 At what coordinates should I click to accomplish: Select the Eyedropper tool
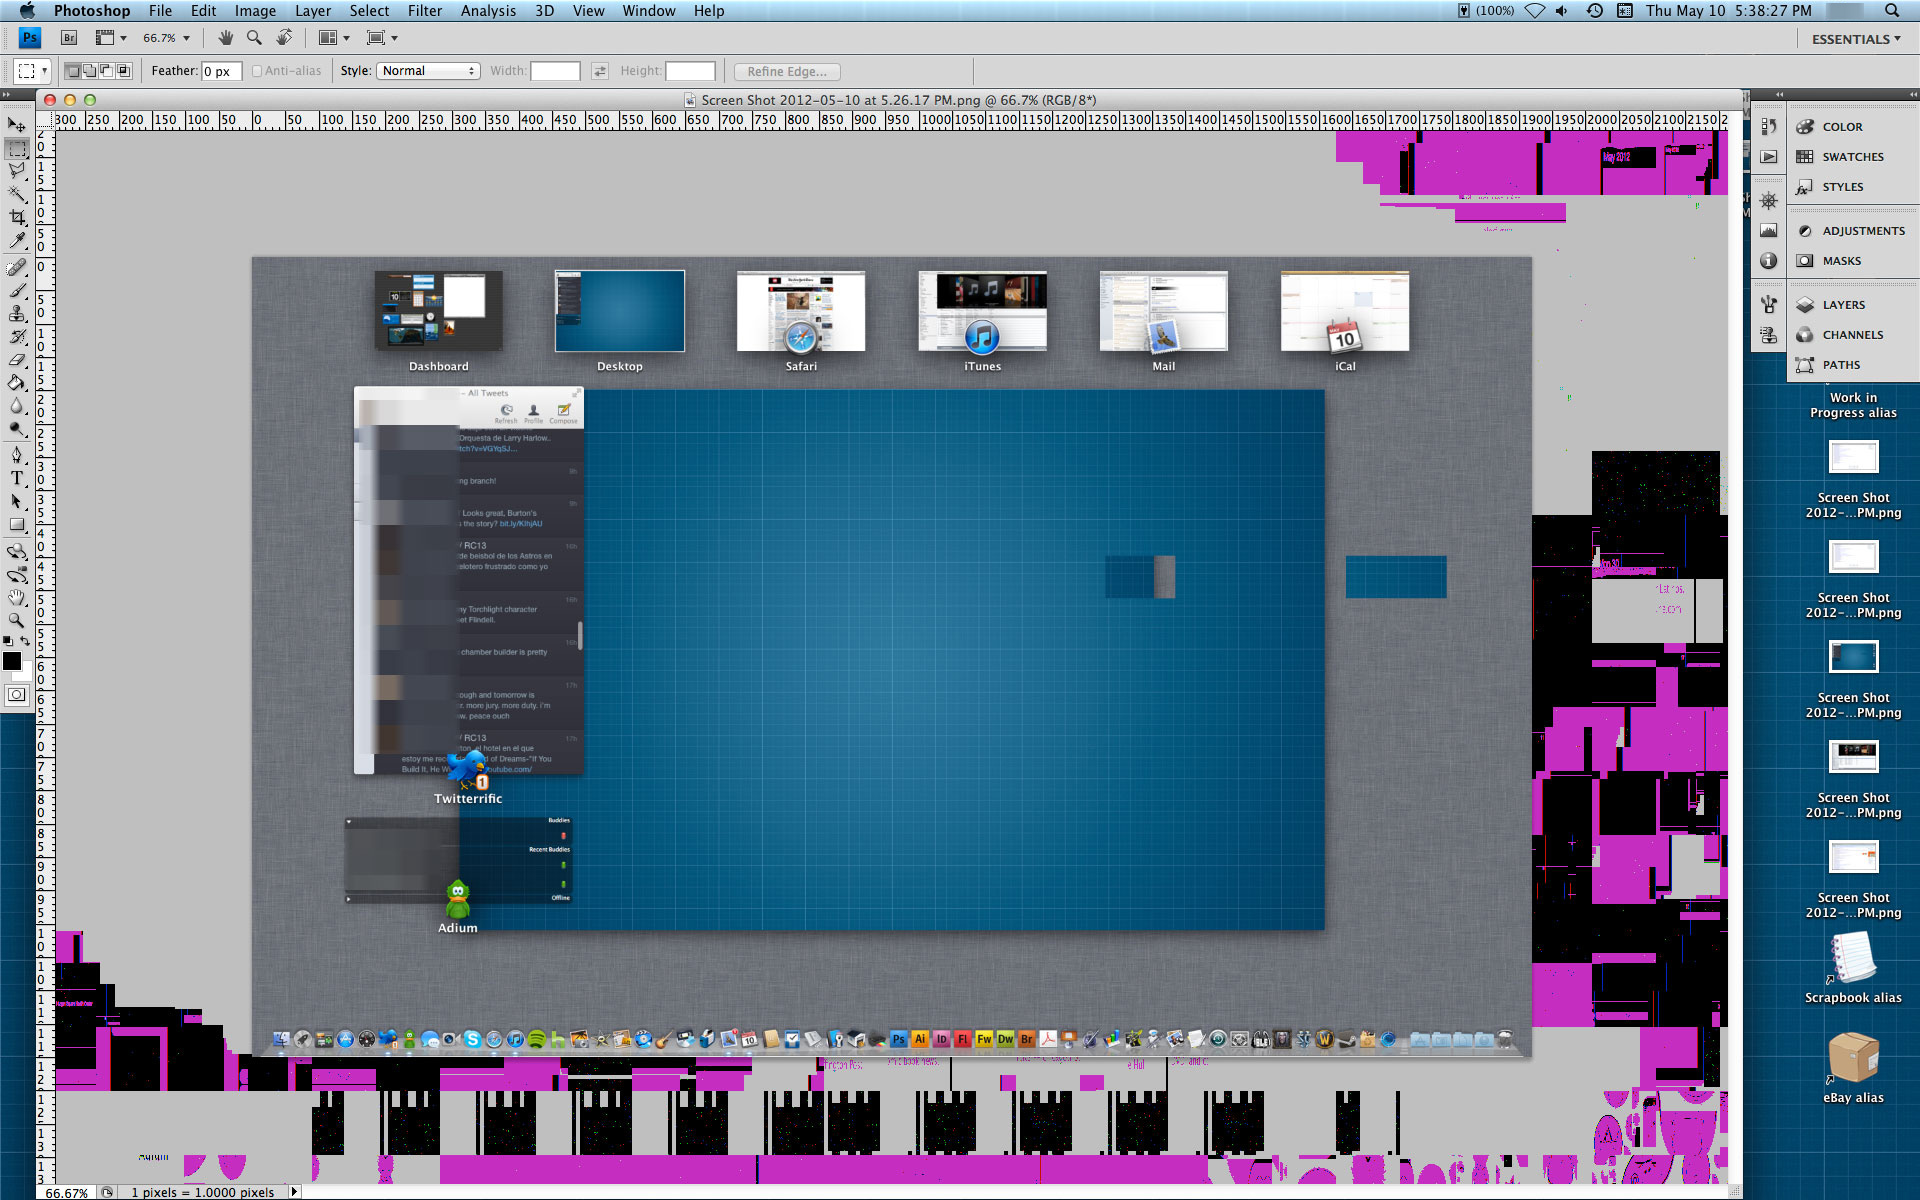click(17, 241)
